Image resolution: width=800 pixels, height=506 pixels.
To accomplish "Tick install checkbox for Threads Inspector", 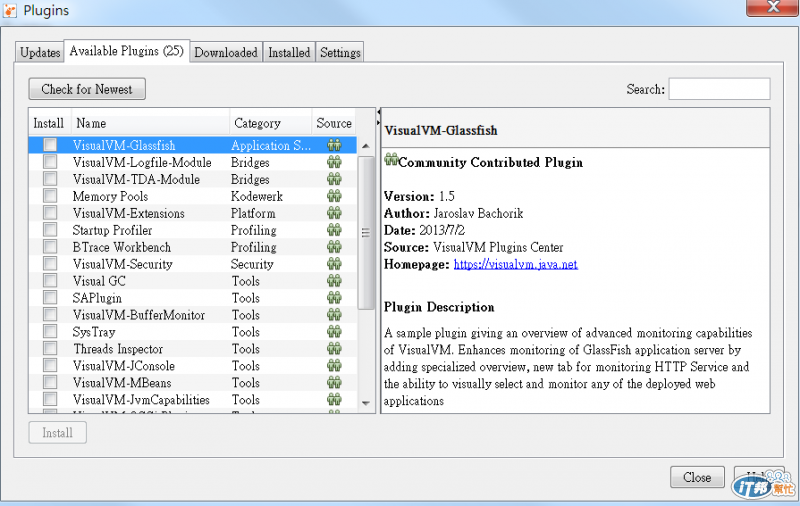I will click(x=50, y=348).
